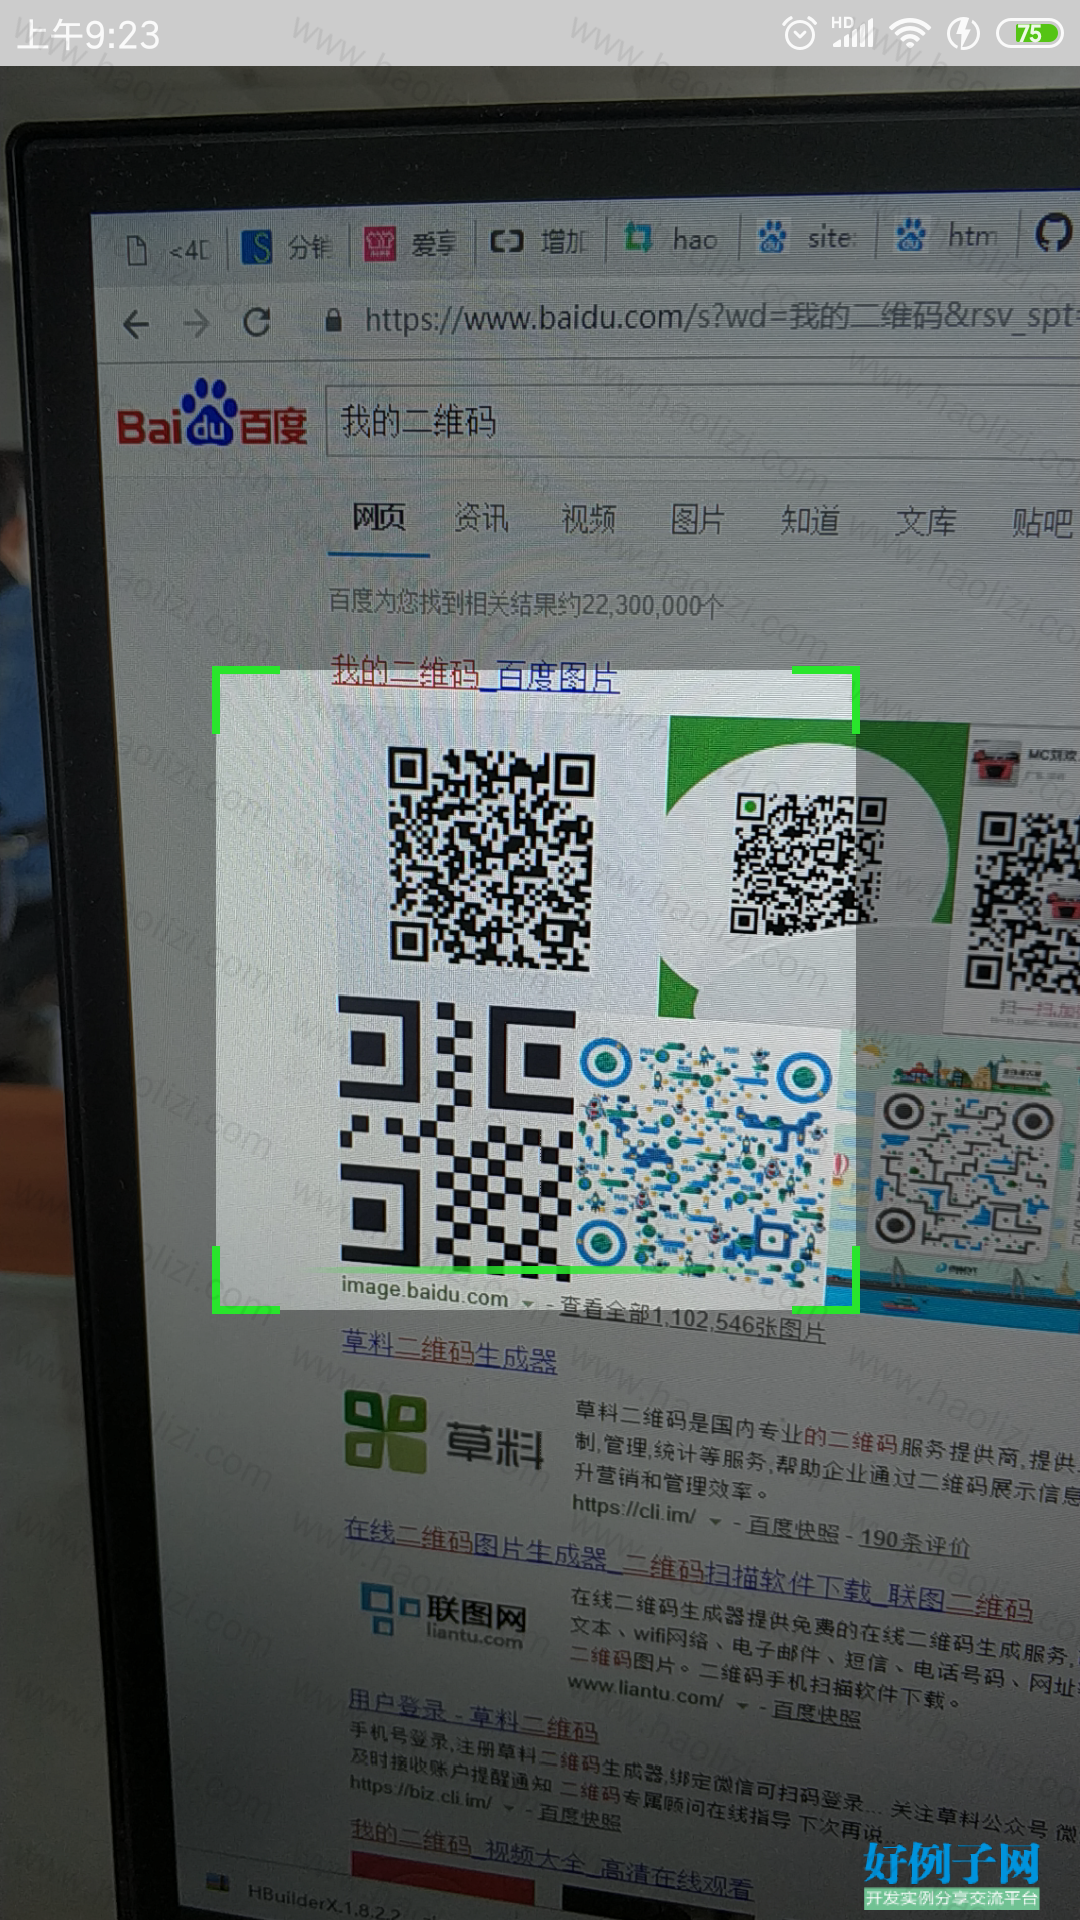
Task: Expand the arrow after https://cli.im/
Action: (716, 1520)
